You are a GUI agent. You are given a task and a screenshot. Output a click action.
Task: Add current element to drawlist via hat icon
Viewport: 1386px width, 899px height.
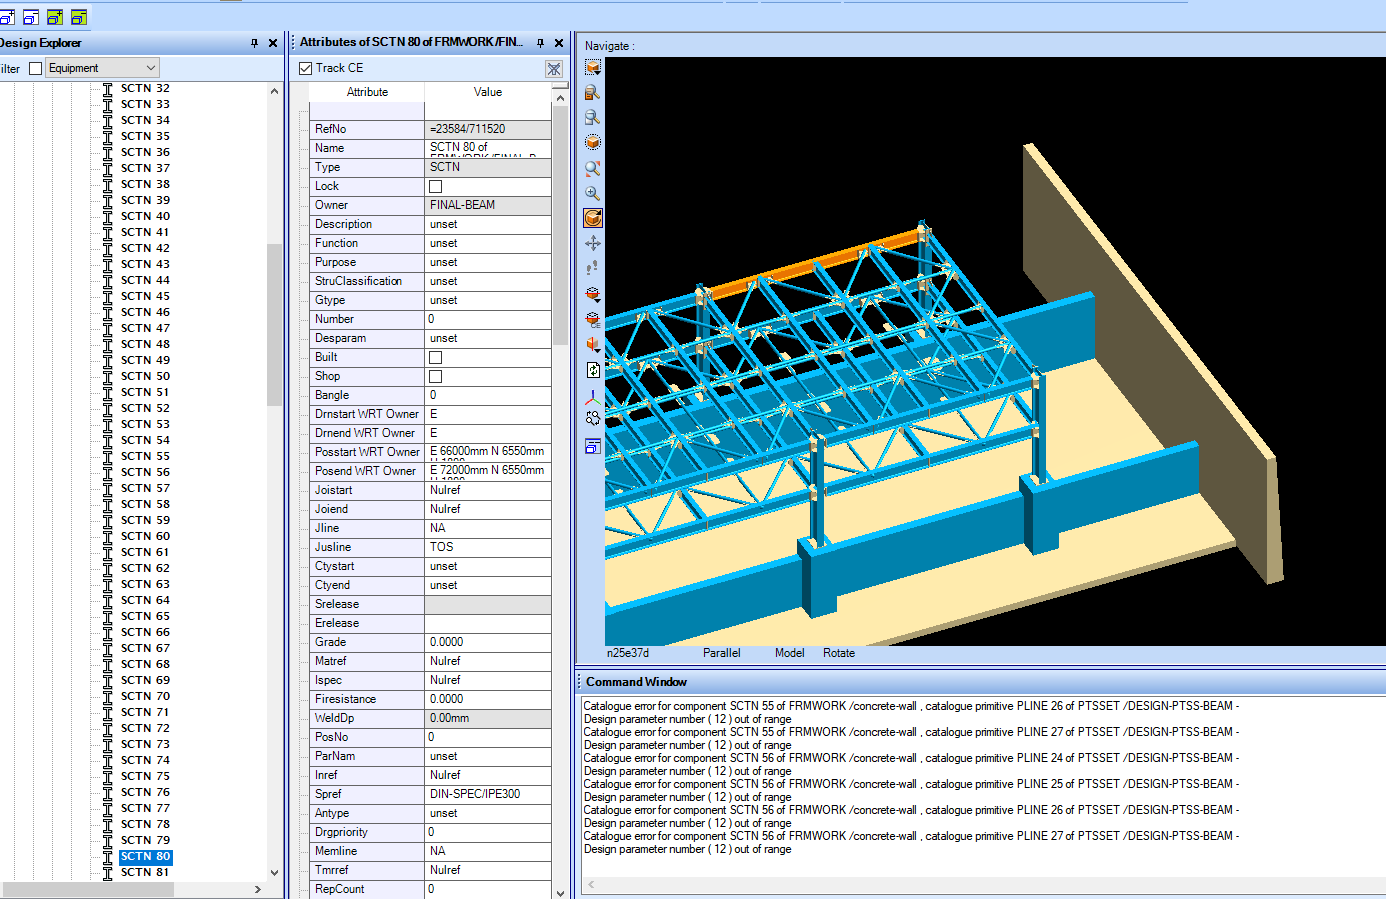pos(593,293)
